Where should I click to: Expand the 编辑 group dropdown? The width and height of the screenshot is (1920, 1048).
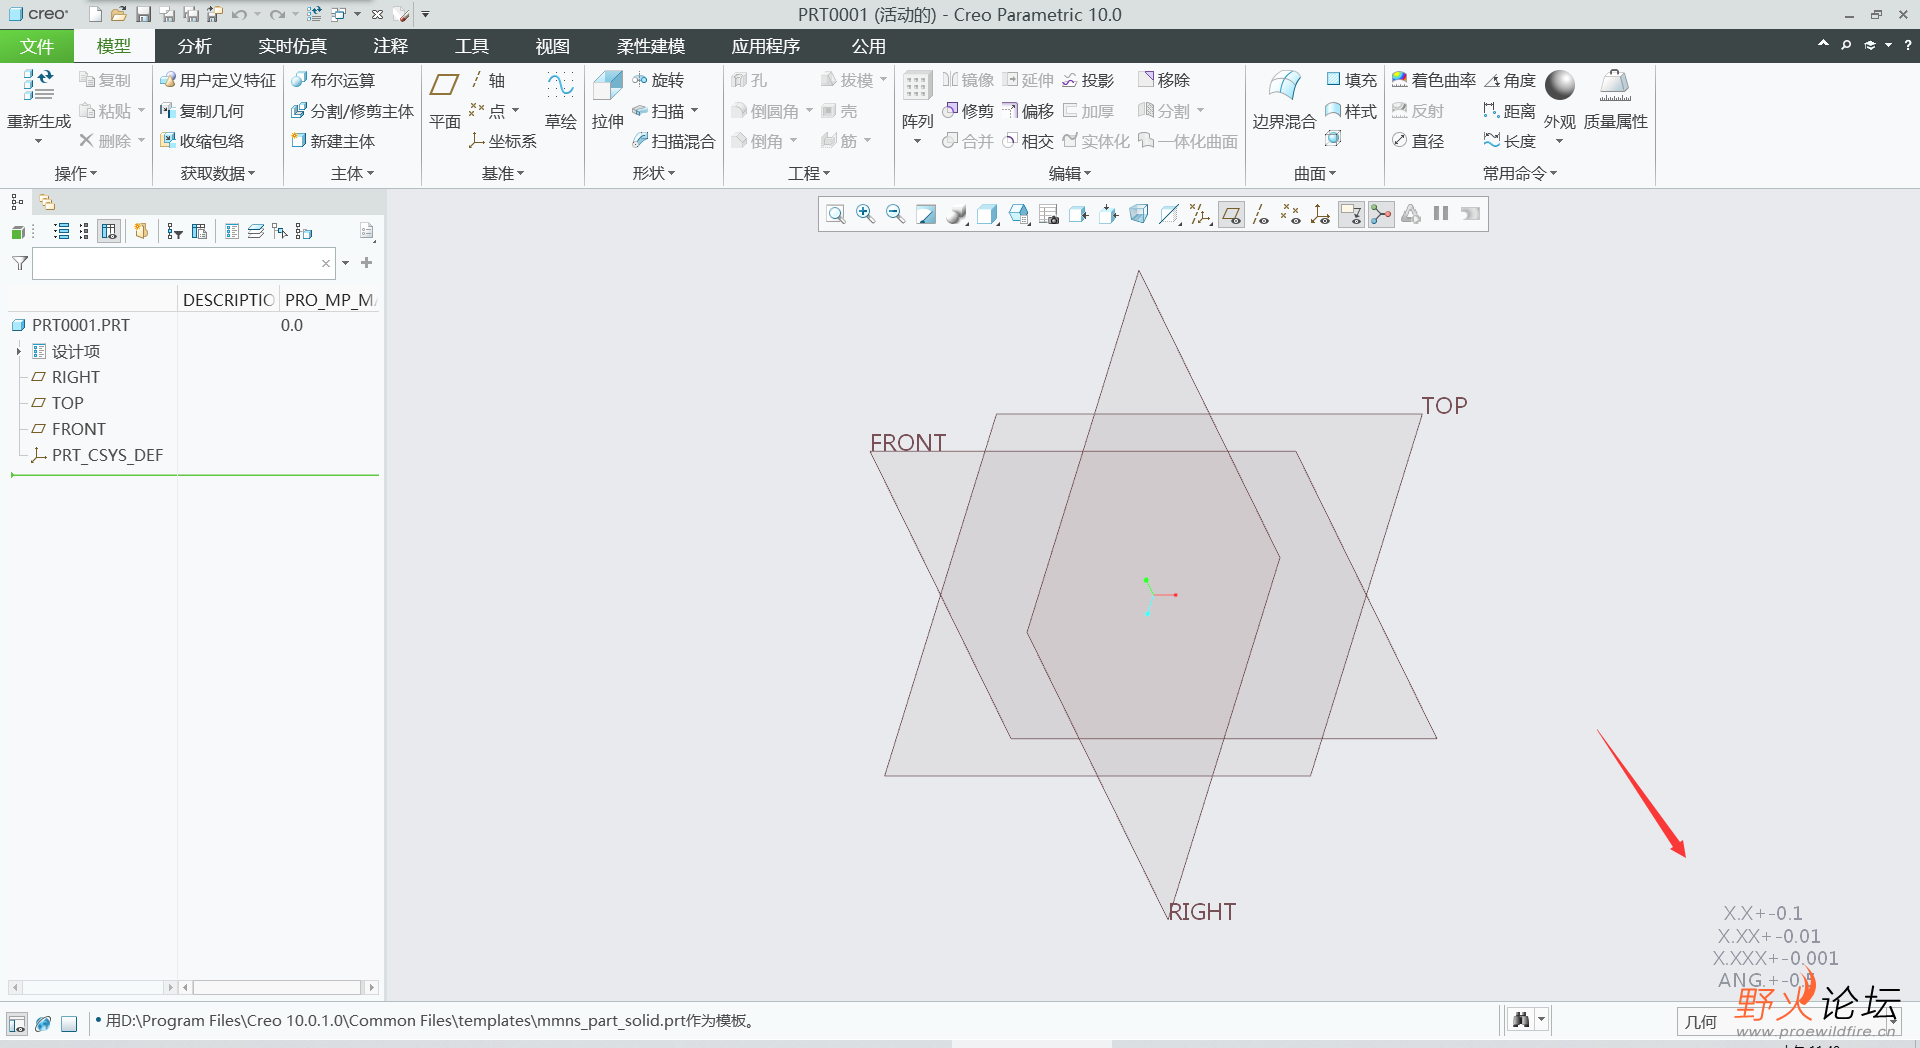[x=1070, y=173]
